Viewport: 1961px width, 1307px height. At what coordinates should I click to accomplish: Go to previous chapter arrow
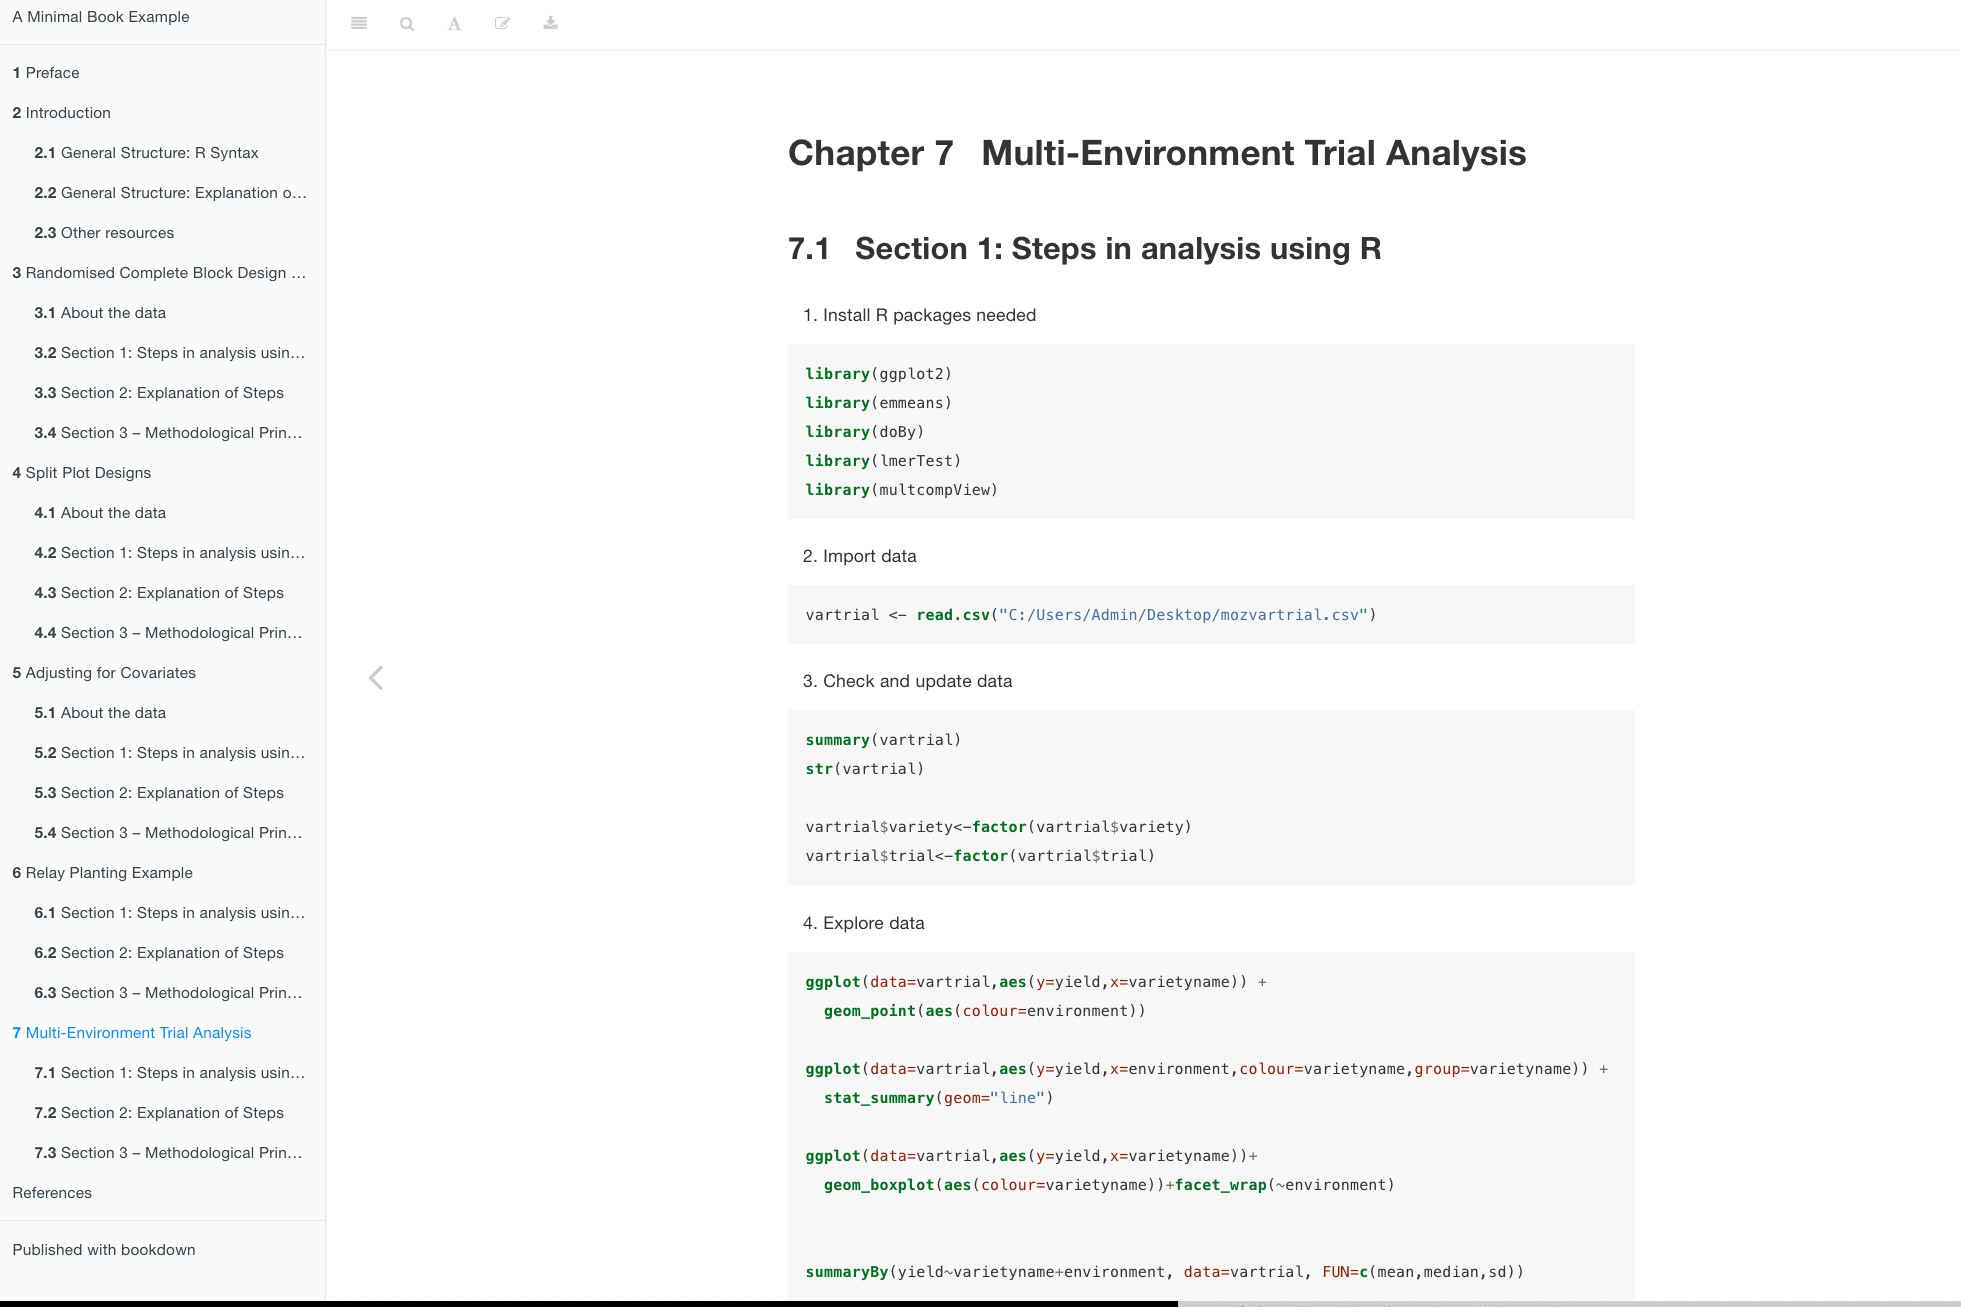click(376, 678)
